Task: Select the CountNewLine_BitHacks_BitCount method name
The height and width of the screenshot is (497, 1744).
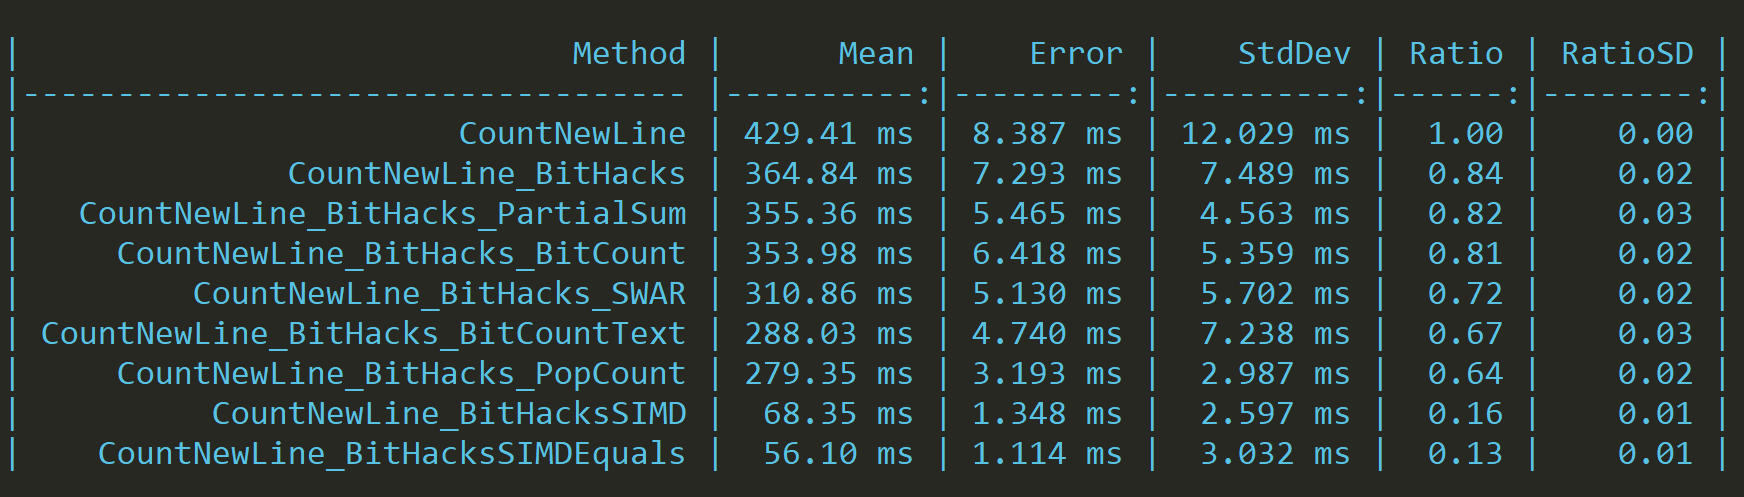Action: 401,253
